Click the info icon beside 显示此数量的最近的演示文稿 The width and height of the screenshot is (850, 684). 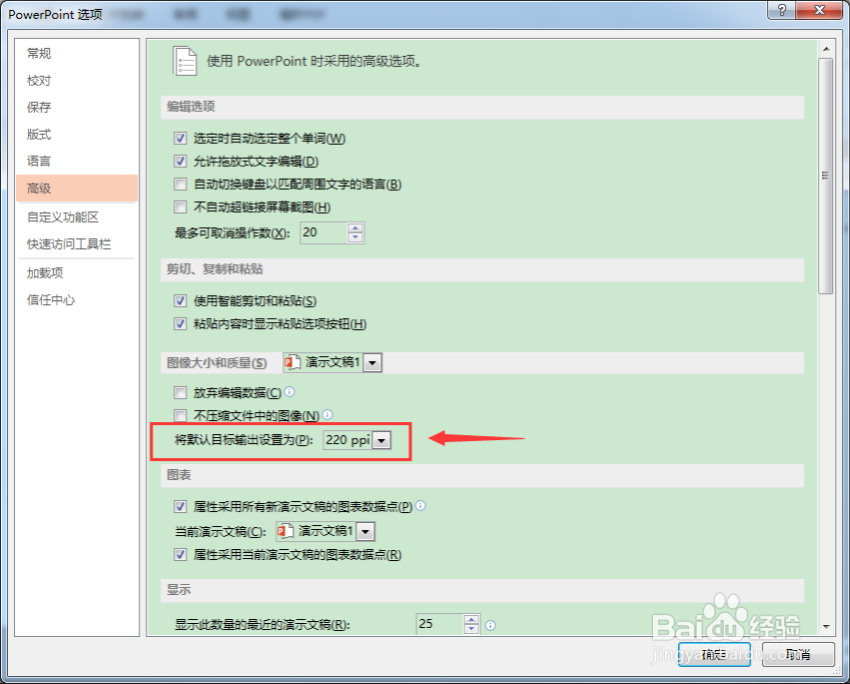[490, 624]
